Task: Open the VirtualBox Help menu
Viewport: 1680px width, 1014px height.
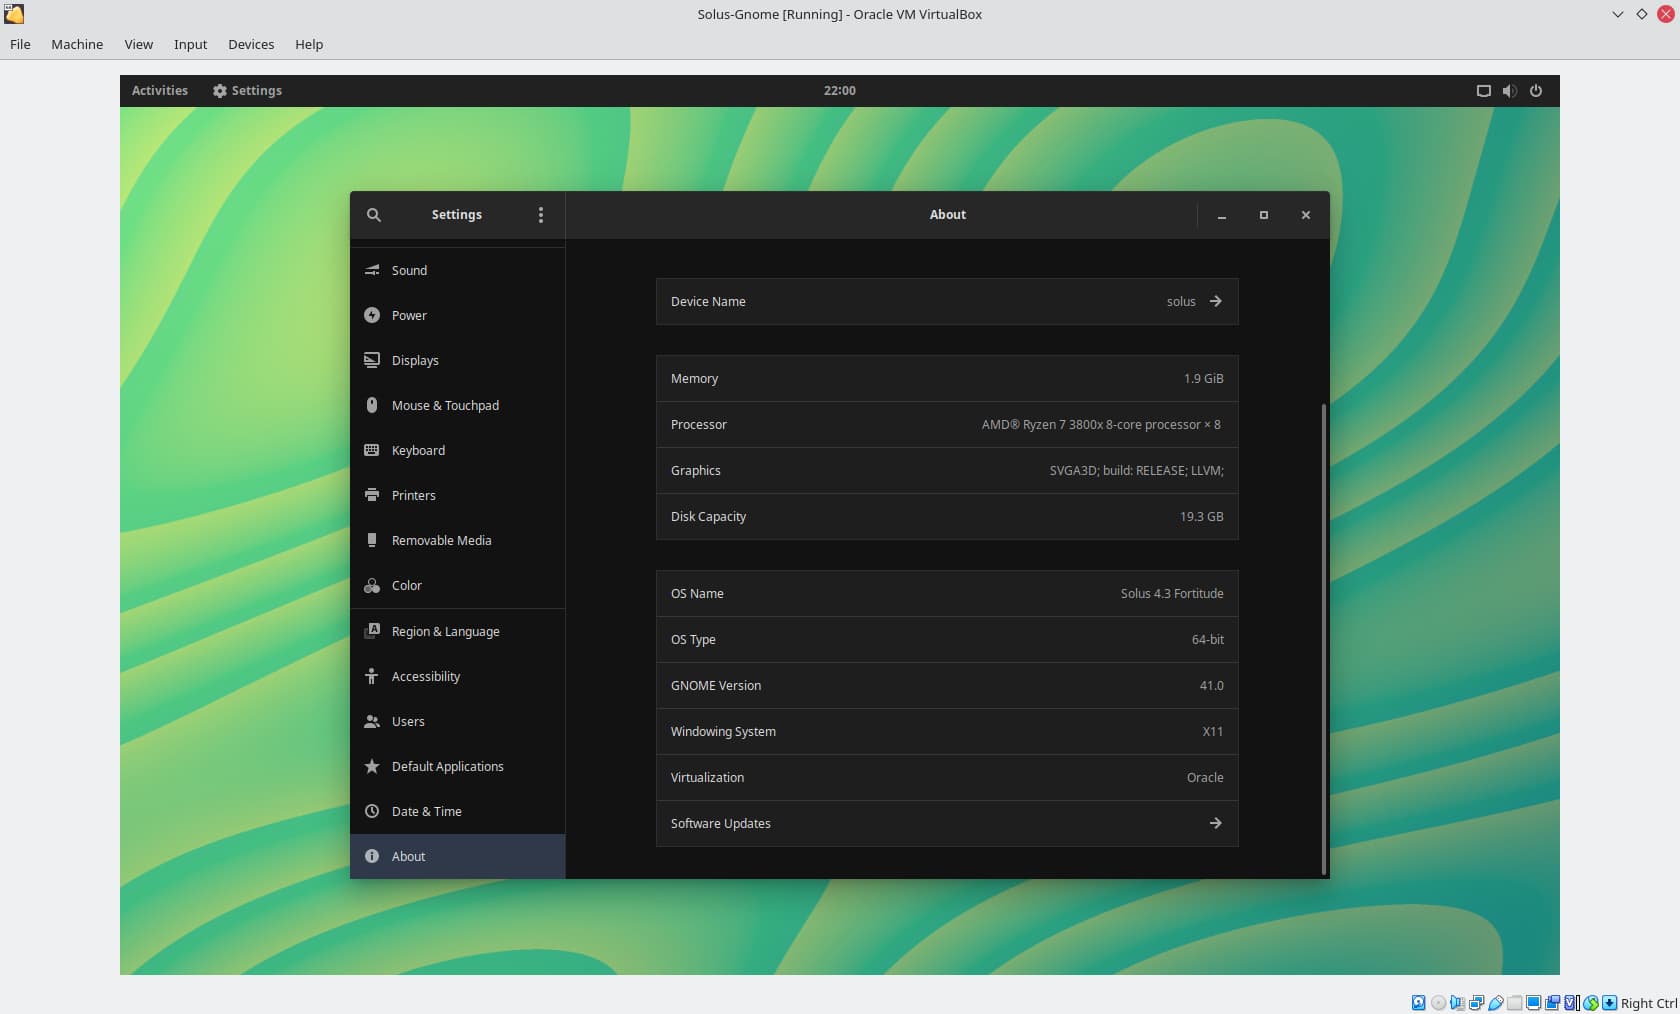Action: click(x=309, y=44)
